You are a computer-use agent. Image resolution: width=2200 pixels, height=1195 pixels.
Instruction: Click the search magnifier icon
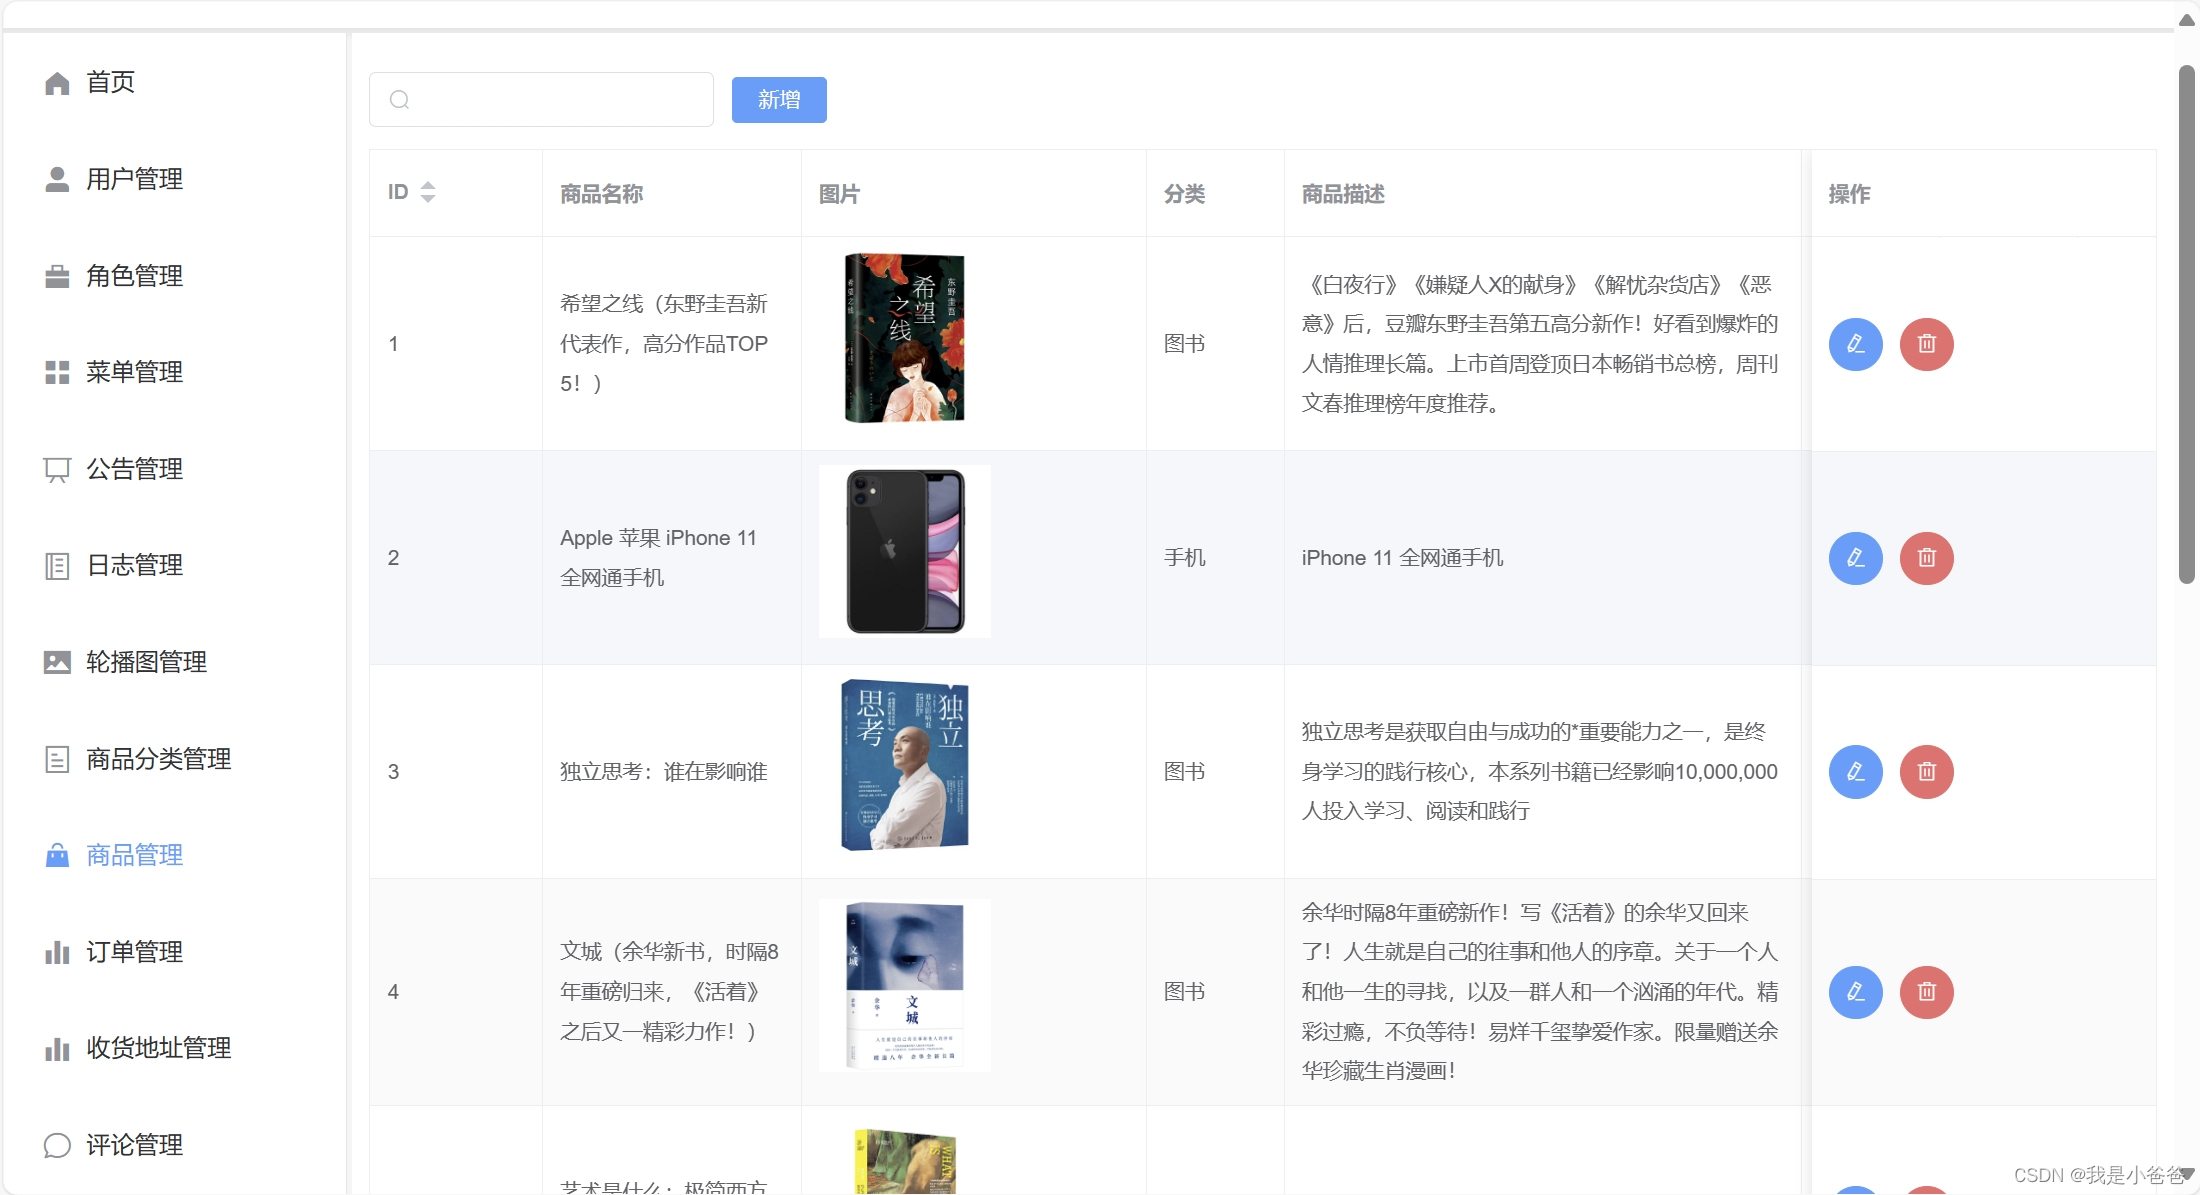(x=400, y=99)
